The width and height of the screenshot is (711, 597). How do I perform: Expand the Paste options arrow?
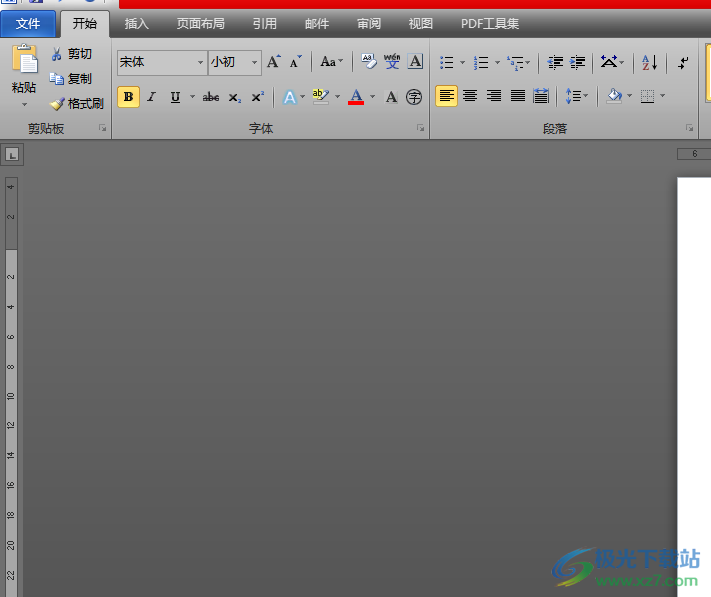click(24, 105)
